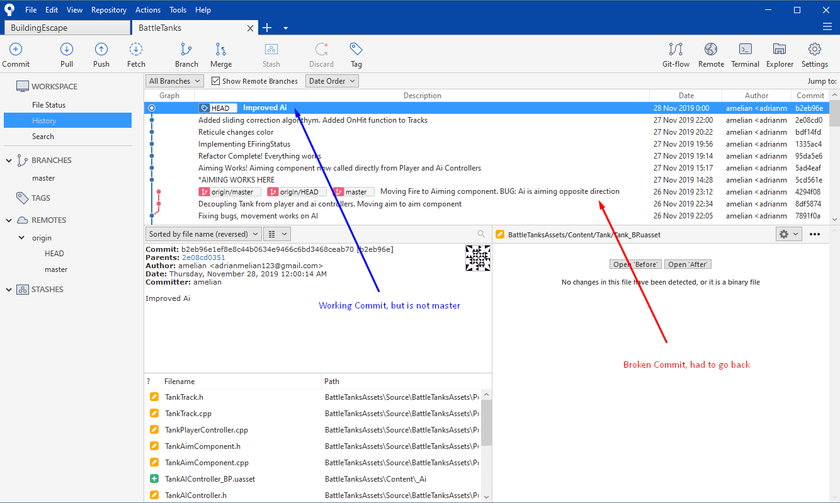Collapse the origin remote node
The image size is (840, 503).
(x=21, y=238)
